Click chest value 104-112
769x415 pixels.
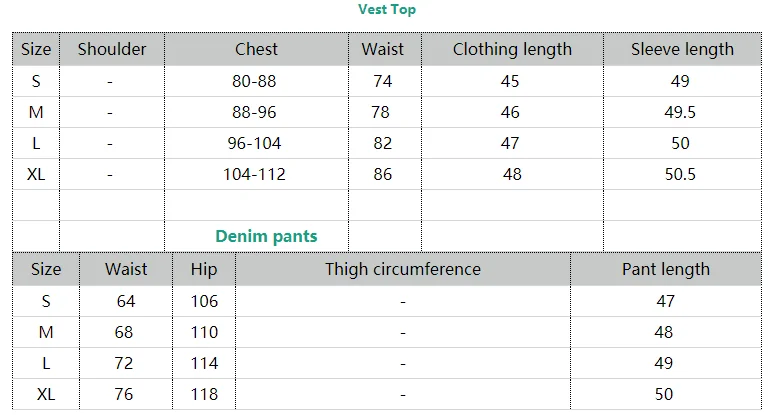(254, 174)
